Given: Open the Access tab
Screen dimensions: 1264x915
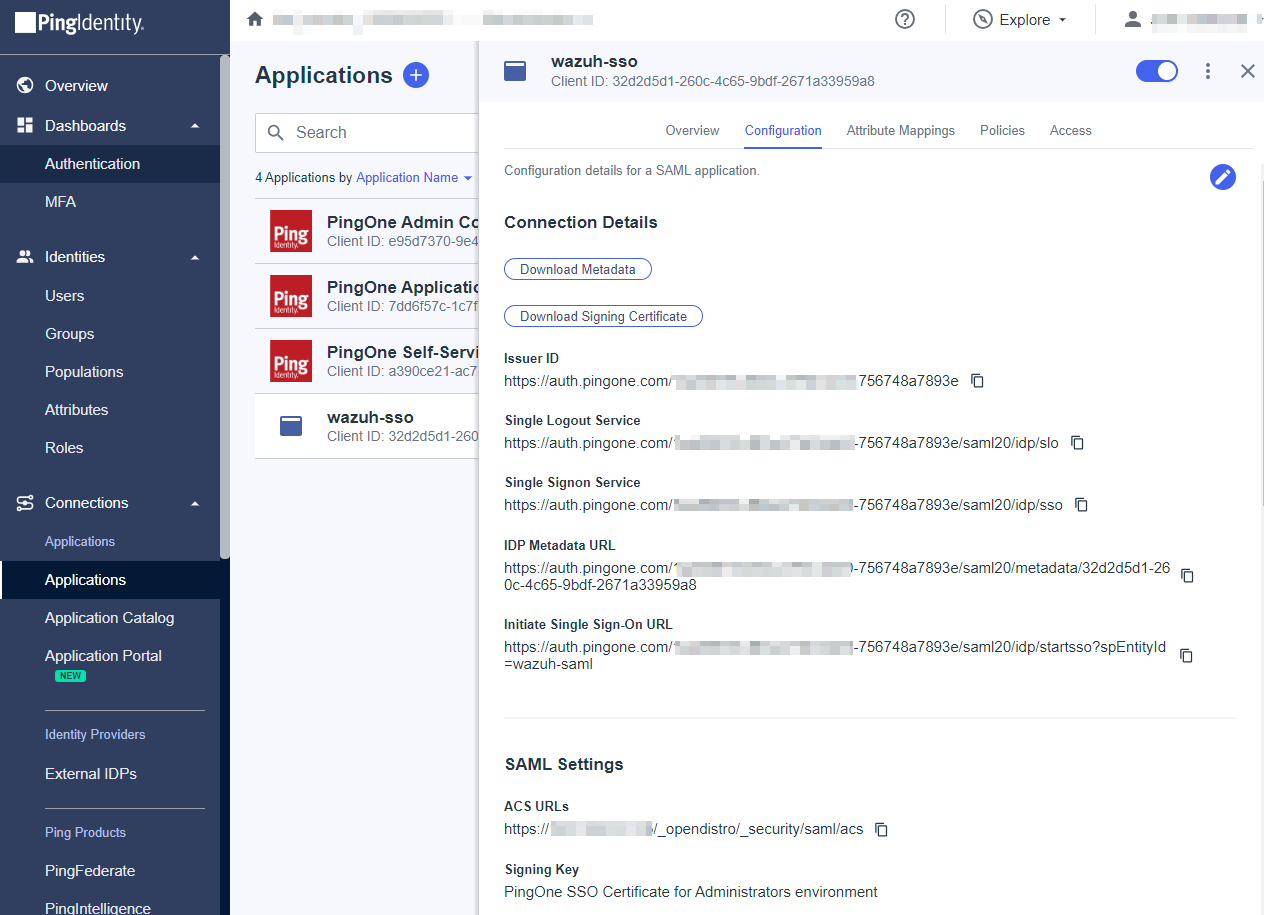Looking at the screenshot, I should pyautogui.click(x=1071, y=131).
